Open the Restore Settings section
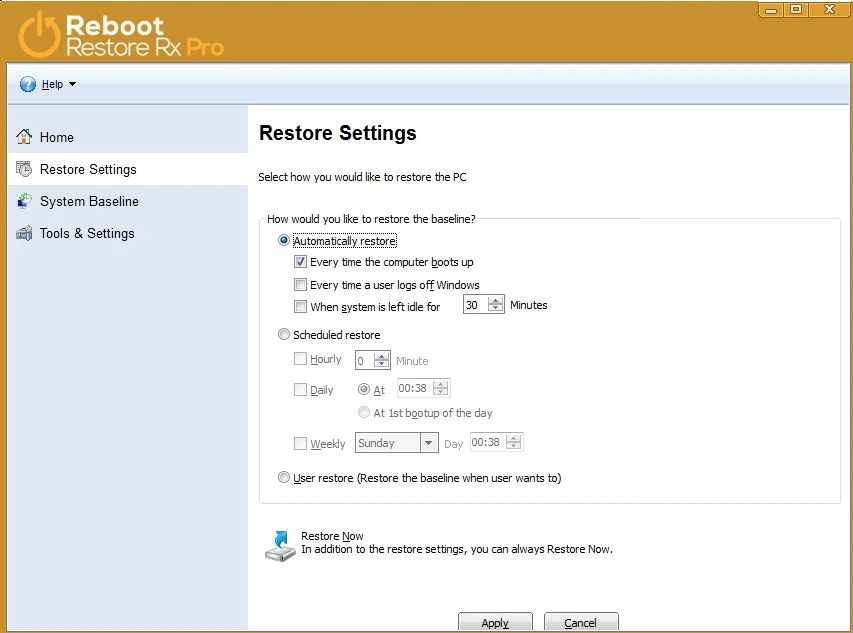853x633 pixels. click(x=128, y=169)
